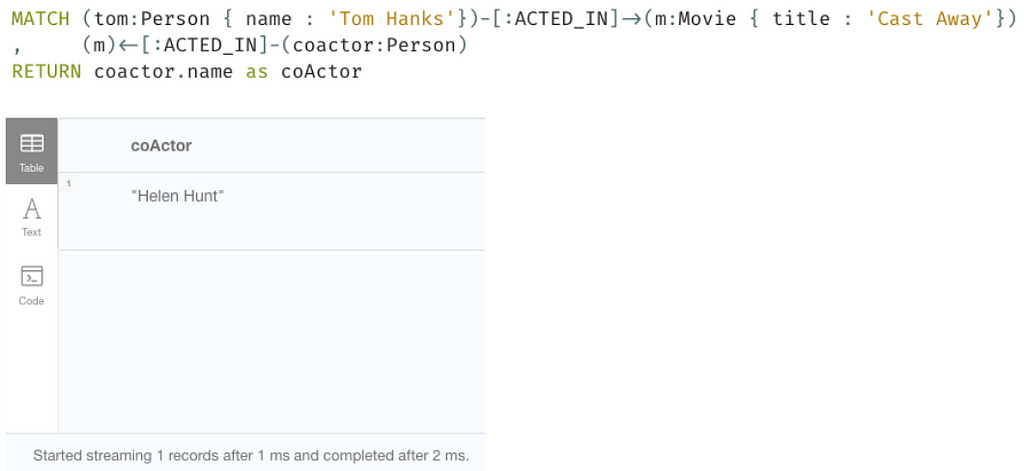Screen dimensions: 1024x471
Task: Click the coActor column header
Action: (x=161, y=146)
